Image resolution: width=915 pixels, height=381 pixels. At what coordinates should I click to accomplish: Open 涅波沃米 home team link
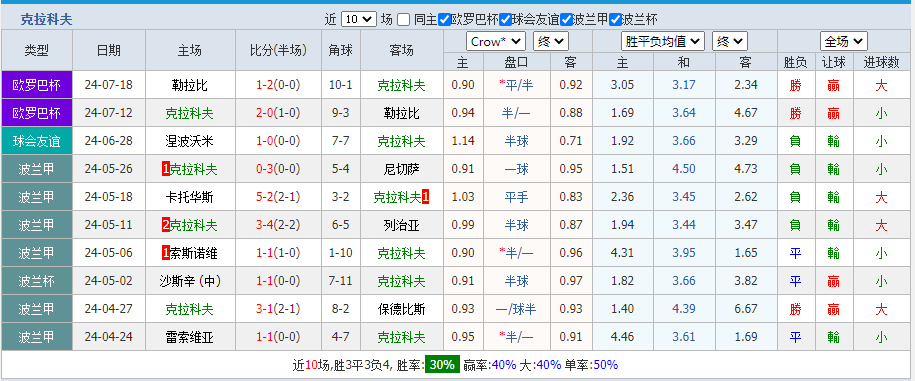(190, 141)
